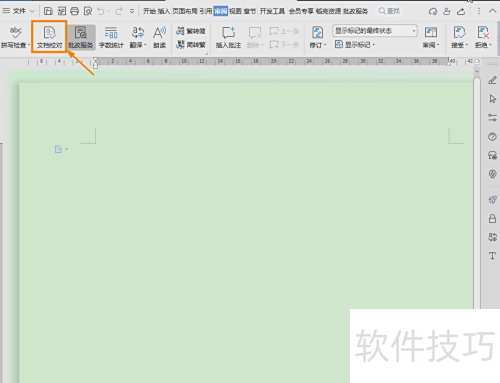Open the 翻译 dropdown

pos(138,37)
